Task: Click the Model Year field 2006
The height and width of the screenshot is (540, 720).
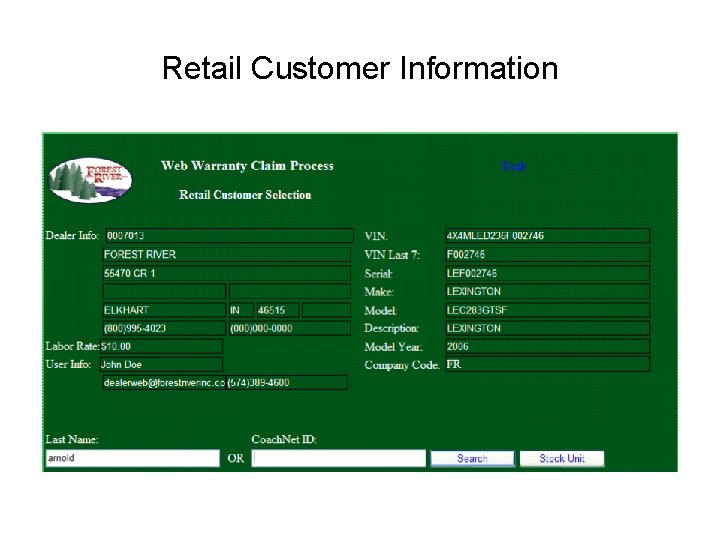Action: click(548, 346)
